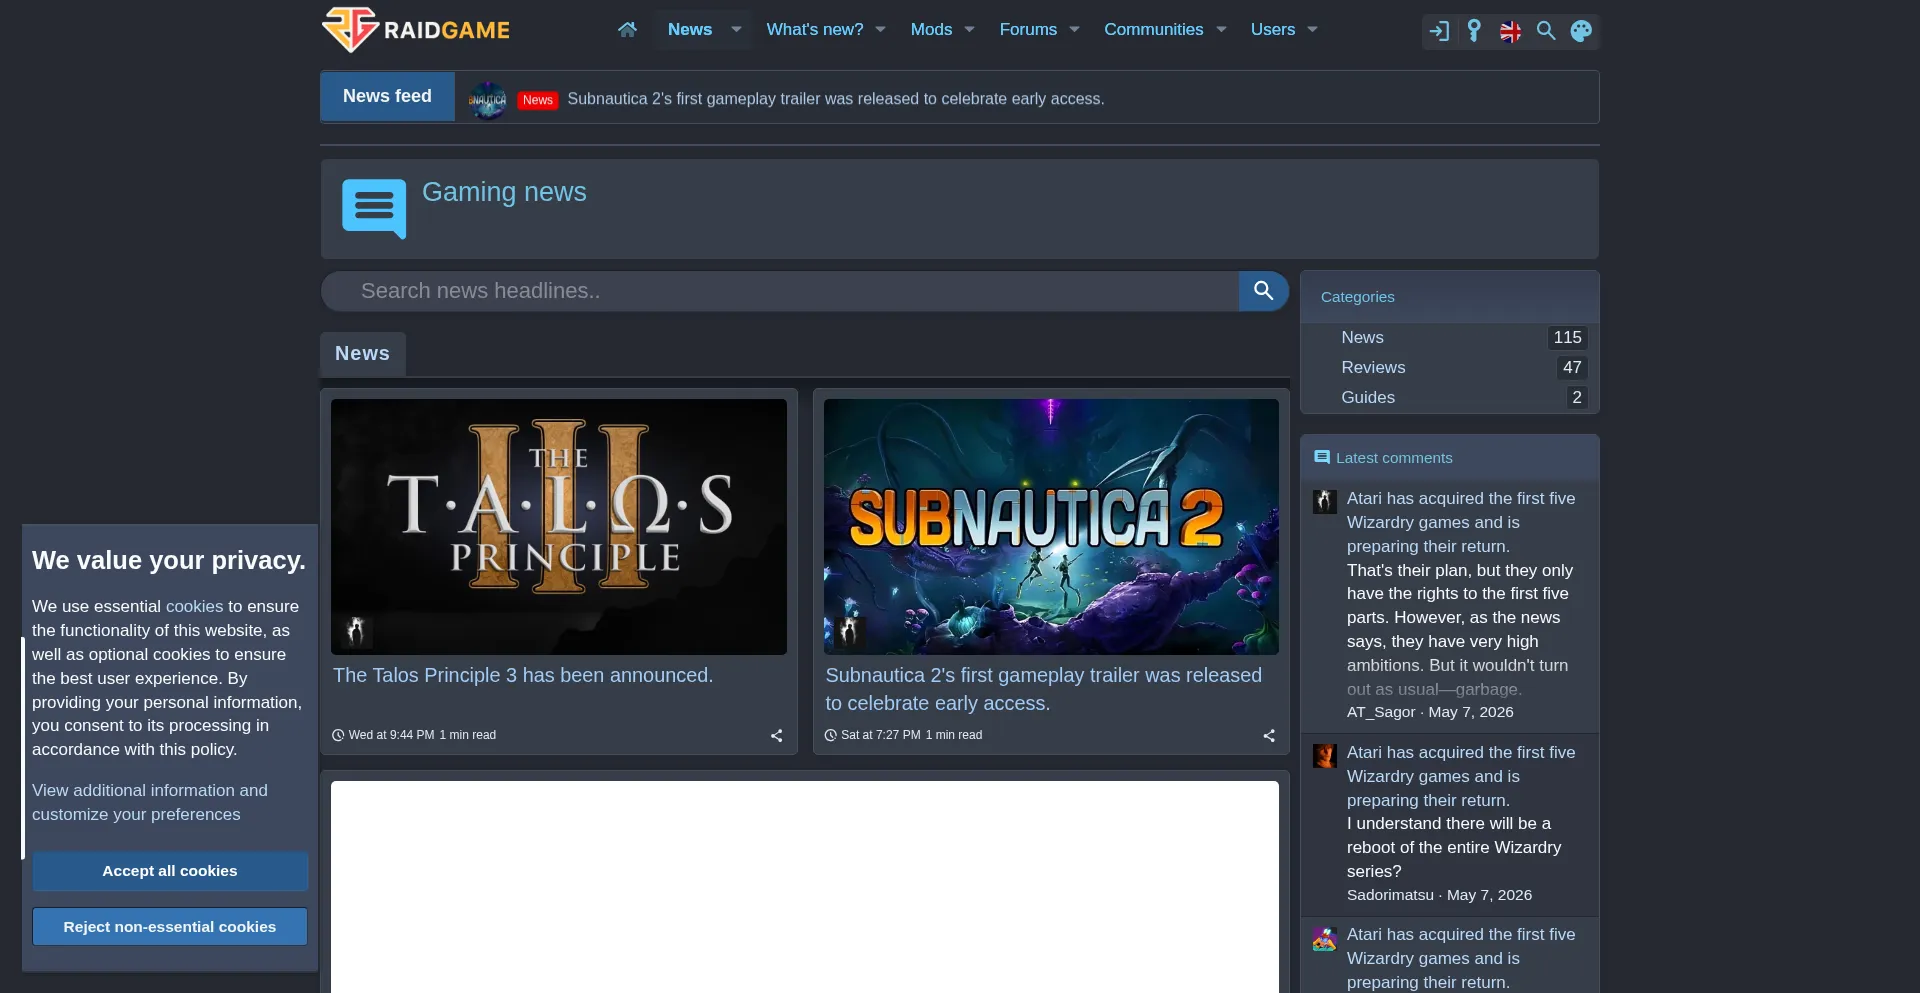Go to the home icon in navigation
Viewport: 1920px width, 993px height.
point(627,30)
